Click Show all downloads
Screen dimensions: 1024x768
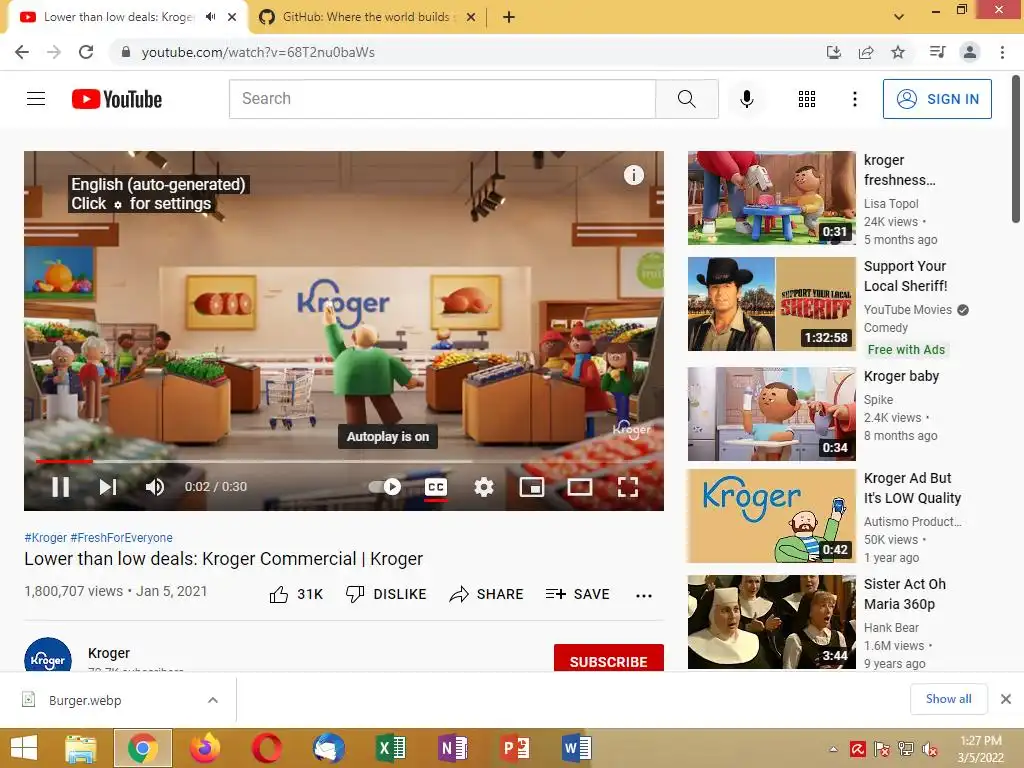click(949, 699)
